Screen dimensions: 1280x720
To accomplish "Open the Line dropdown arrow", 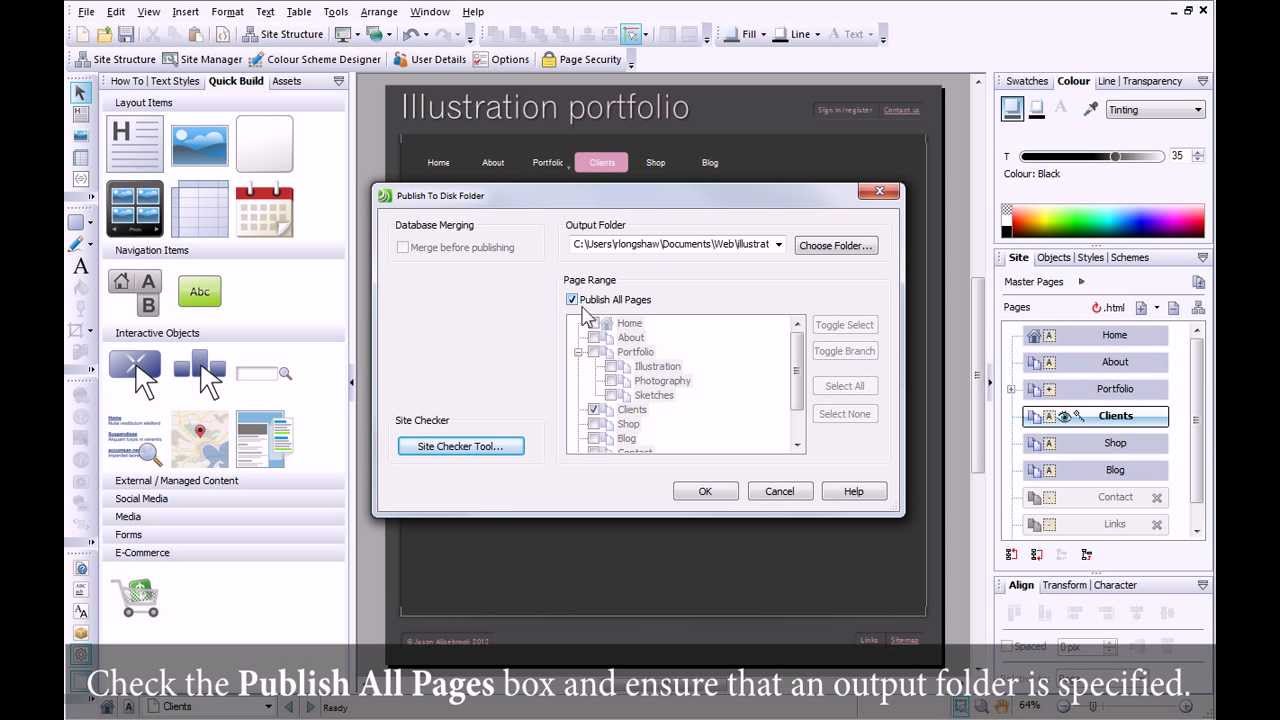I will click(x=817, y=35).
